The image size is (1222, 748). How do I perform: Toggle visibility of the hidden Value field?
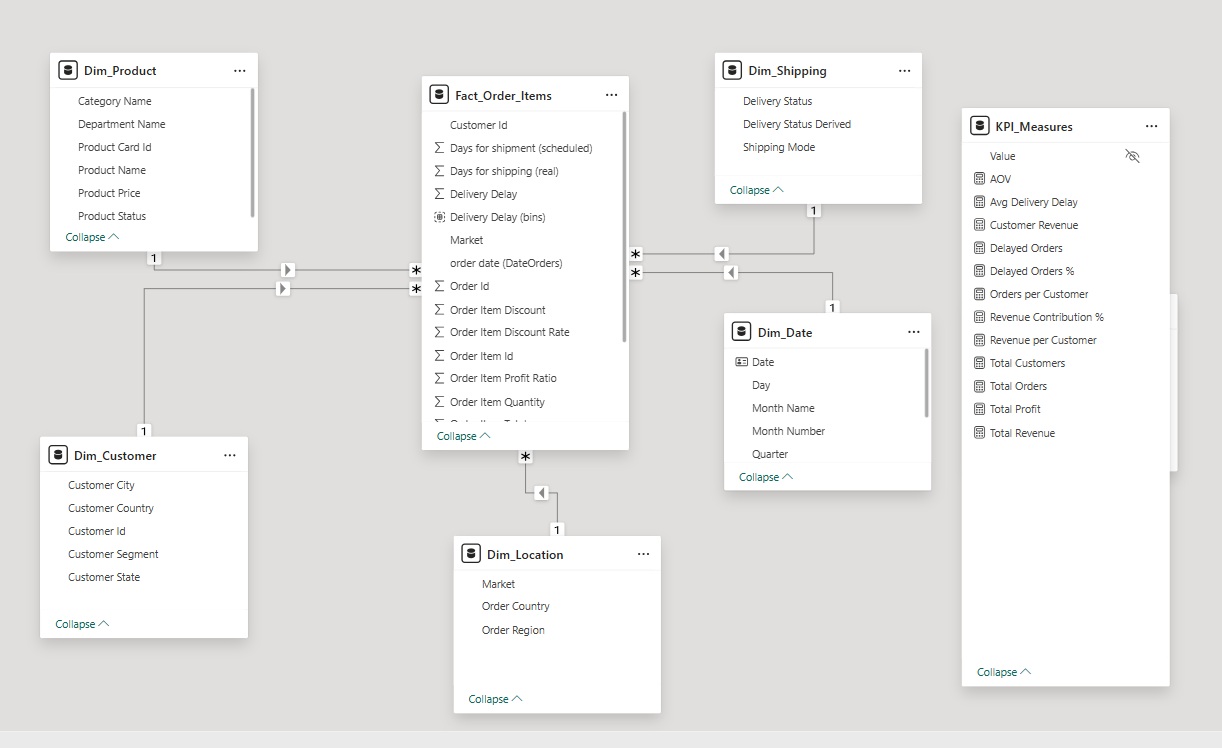click(1132, 156)
